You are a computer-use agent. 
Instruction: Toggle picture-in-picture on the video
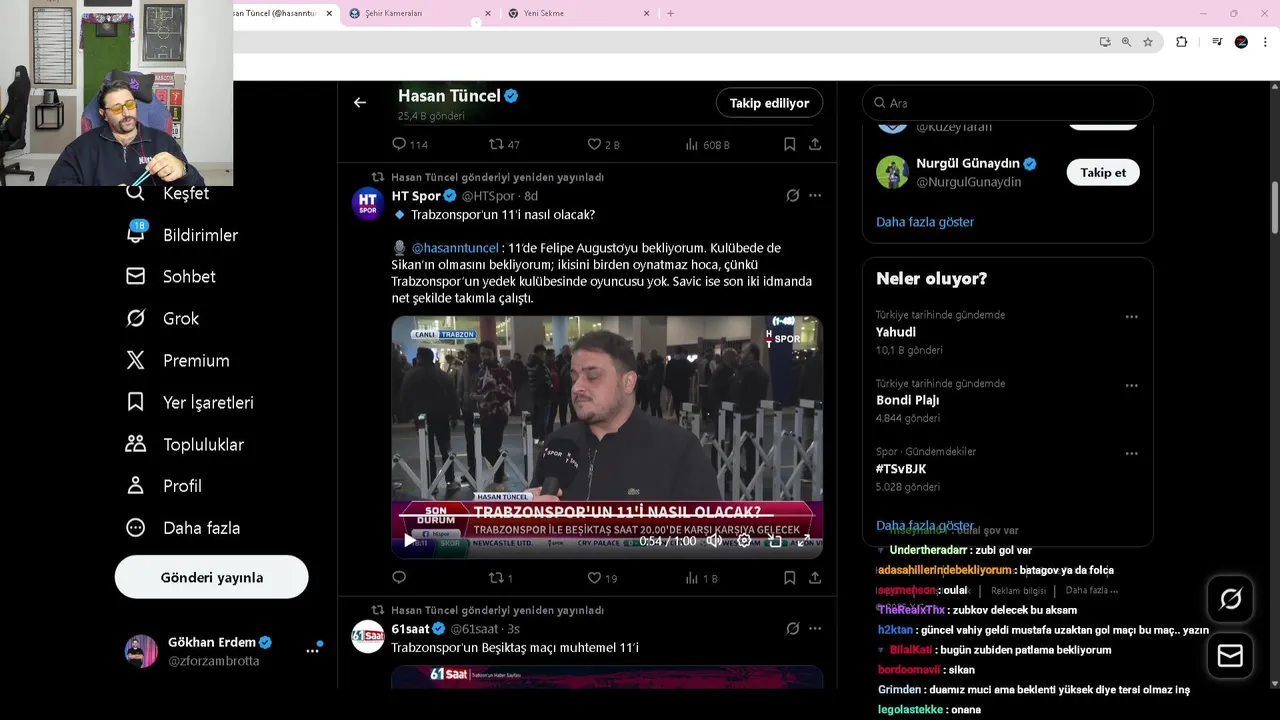pos(775,540)
